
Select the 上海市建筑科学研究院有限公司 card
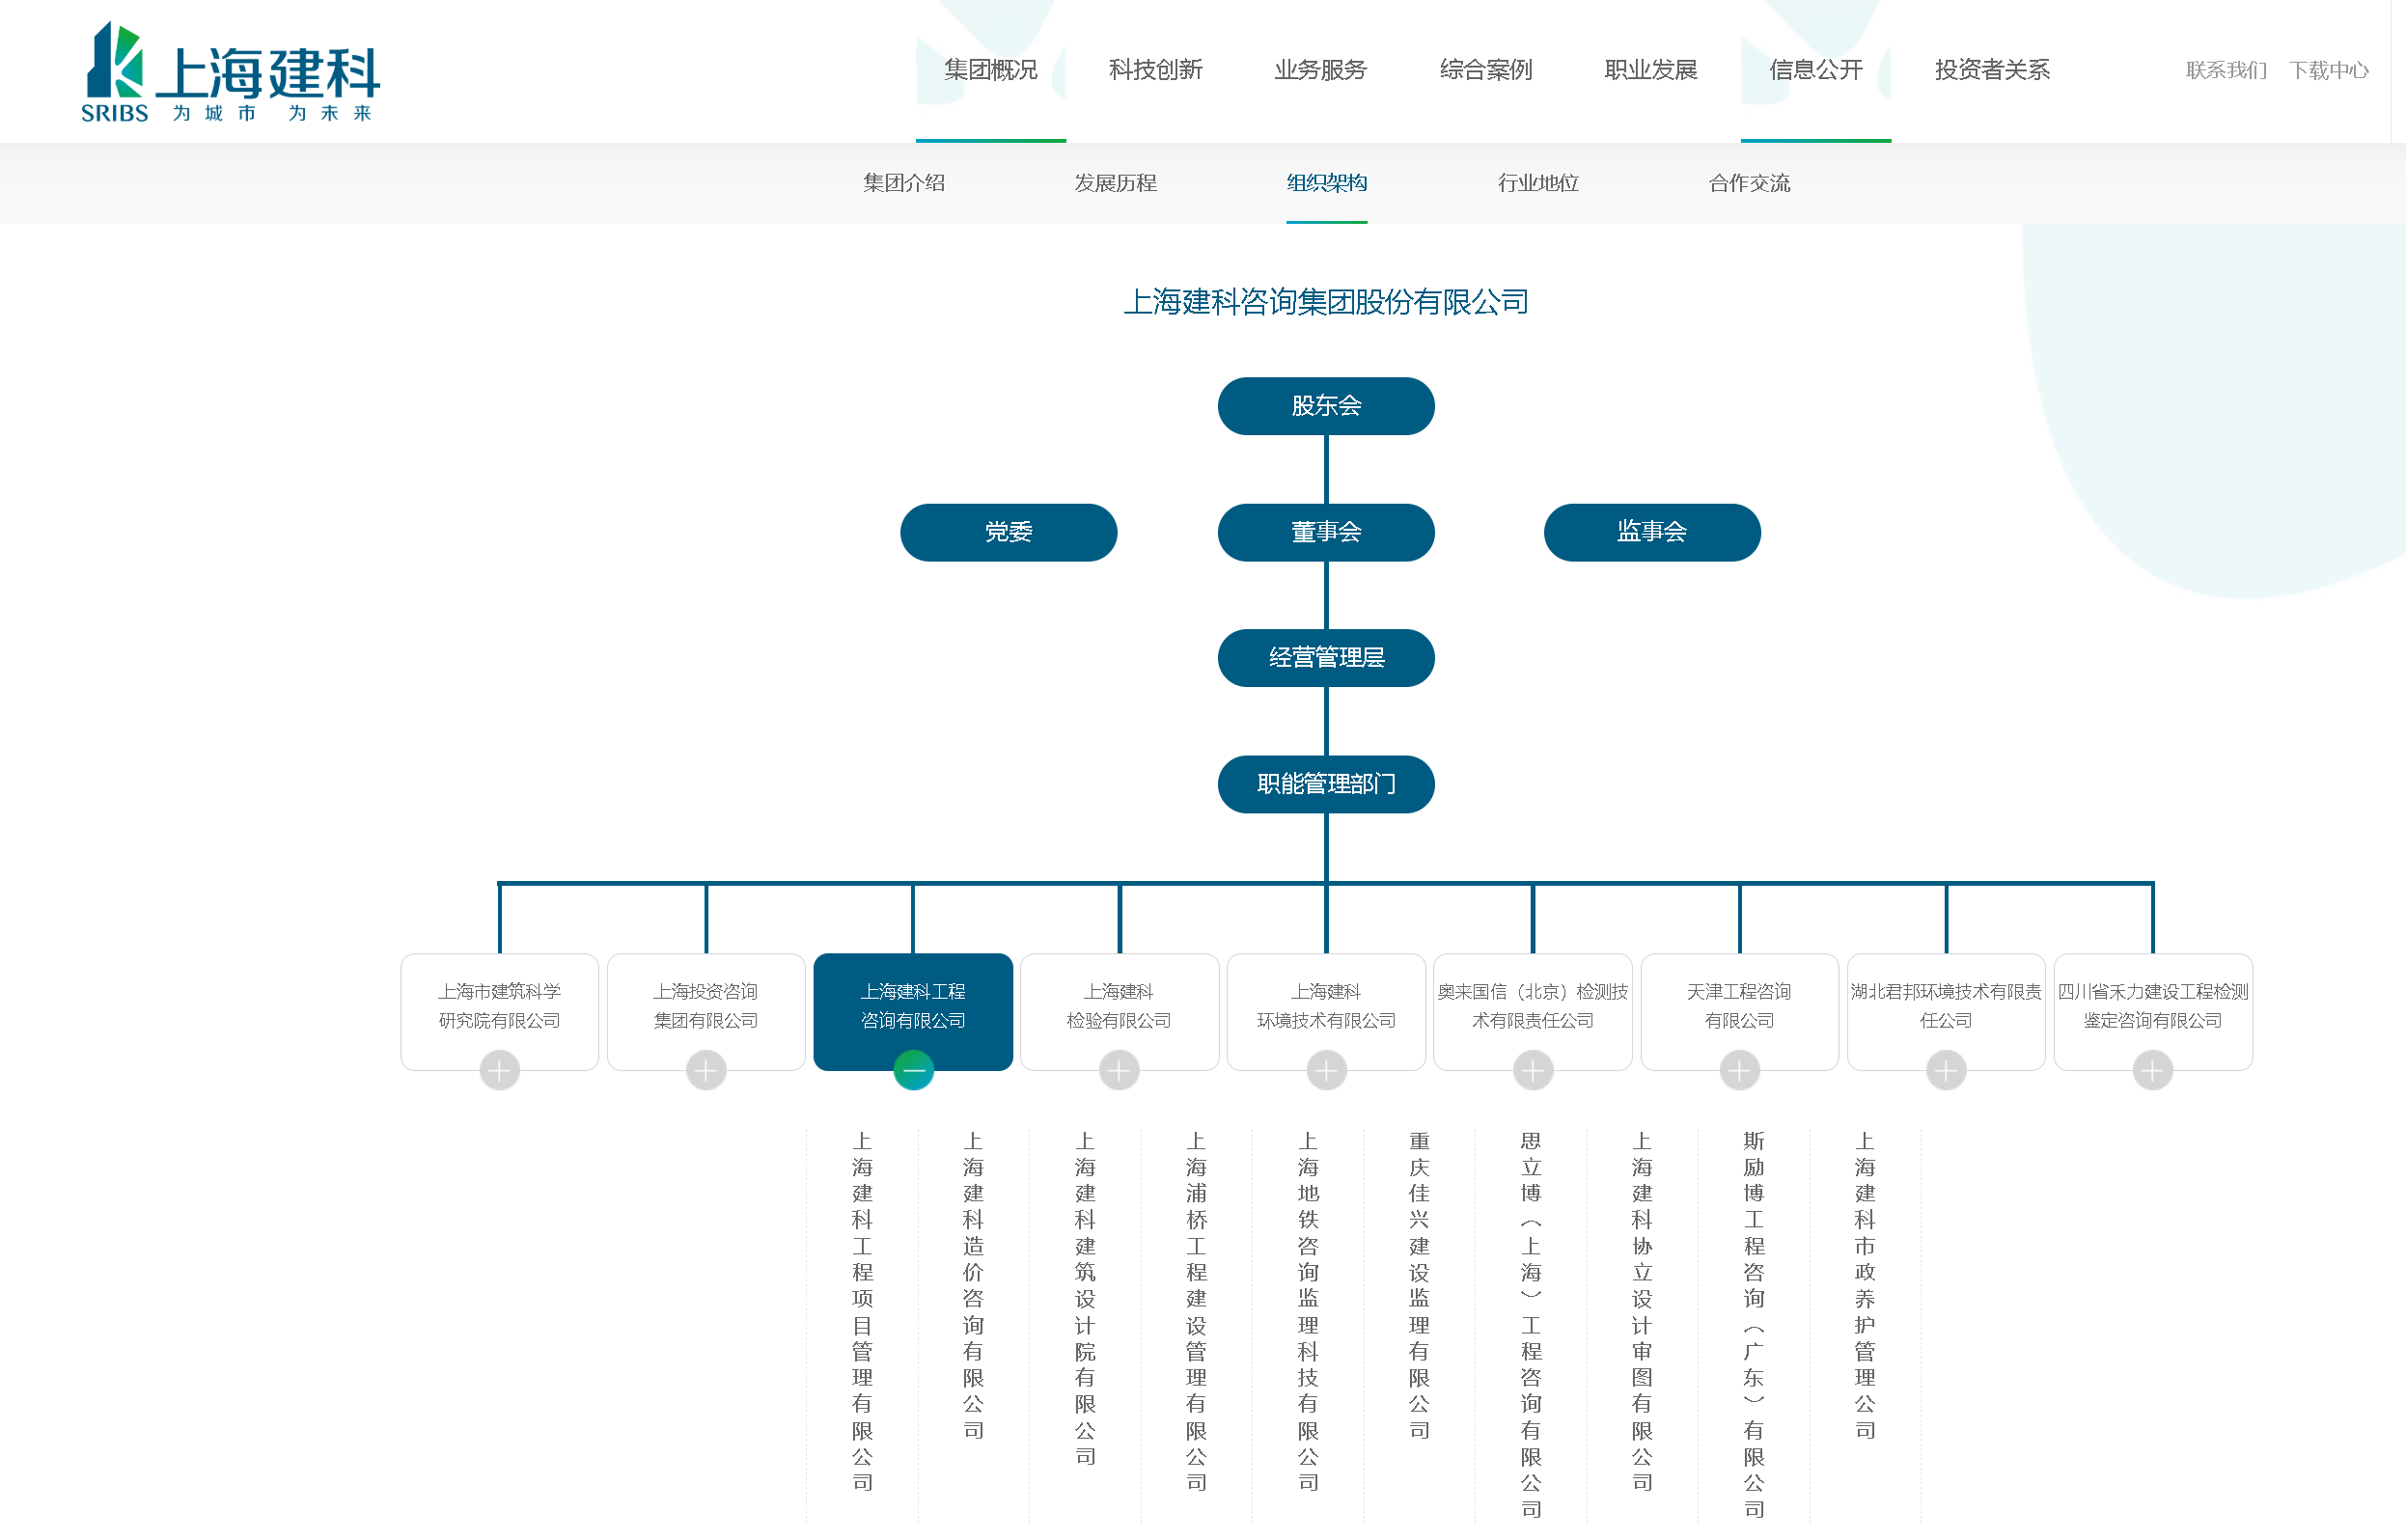click(499, 1011)
